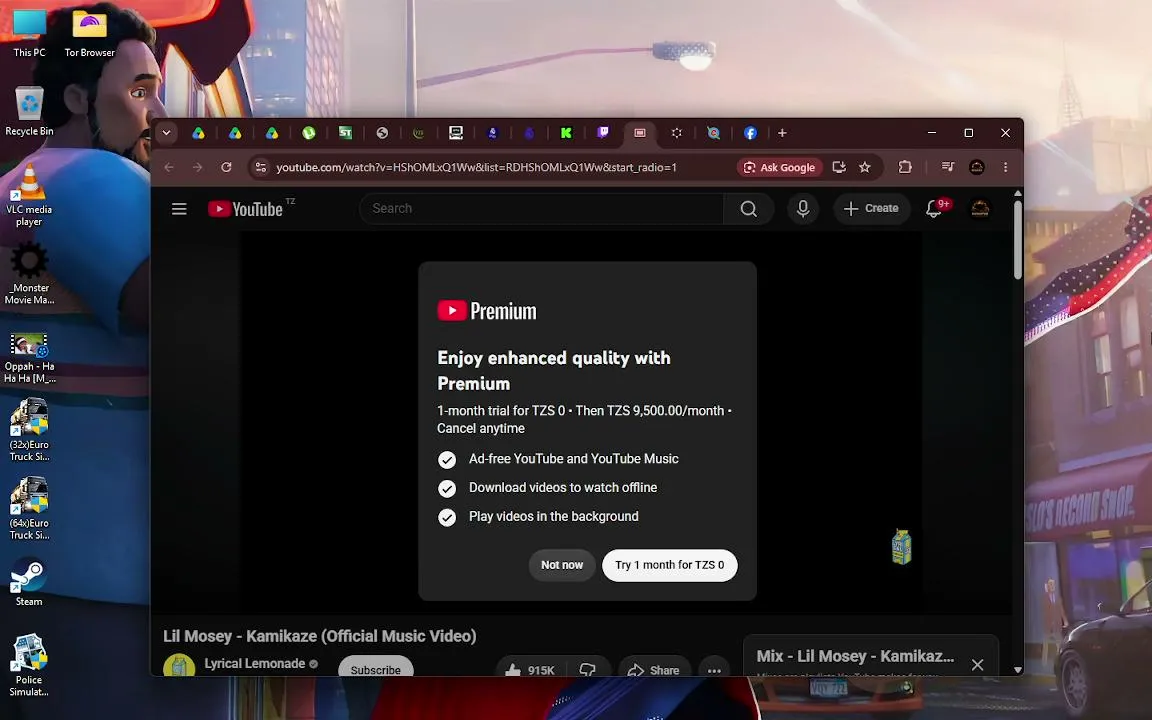Open Chrome profile avatar
This screenshot has width=1152, height=720.
tap(976, 168)
